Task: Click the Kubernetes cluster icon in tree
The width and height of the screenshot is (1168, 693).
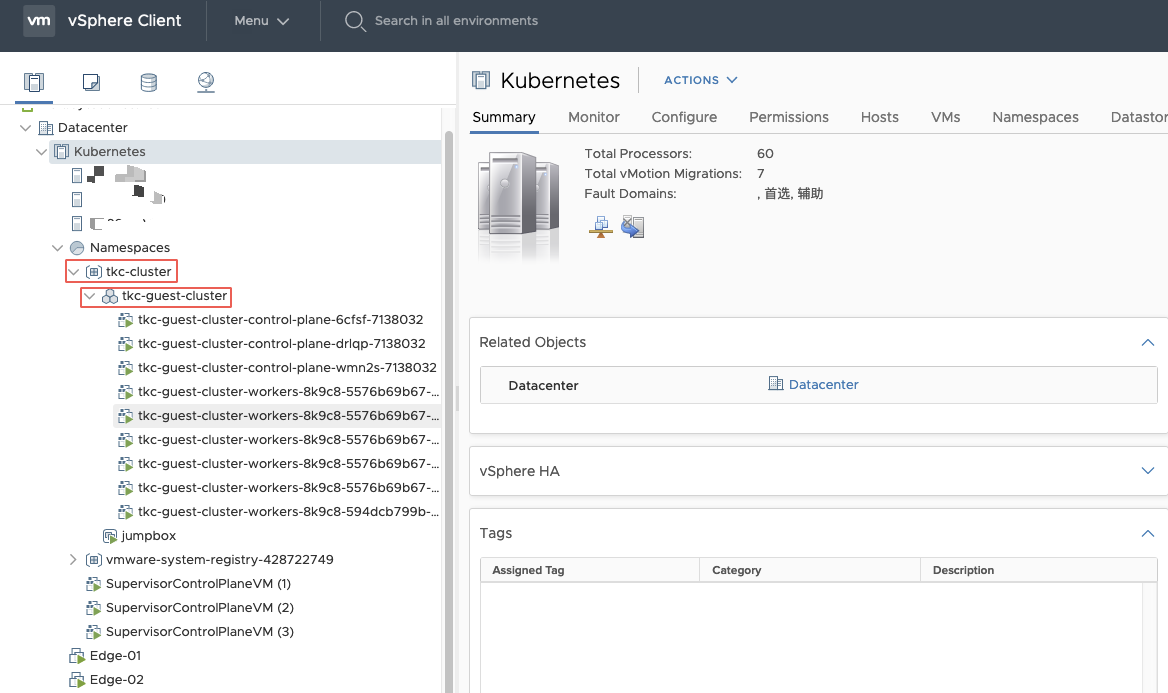Action: tap(62, 151)
